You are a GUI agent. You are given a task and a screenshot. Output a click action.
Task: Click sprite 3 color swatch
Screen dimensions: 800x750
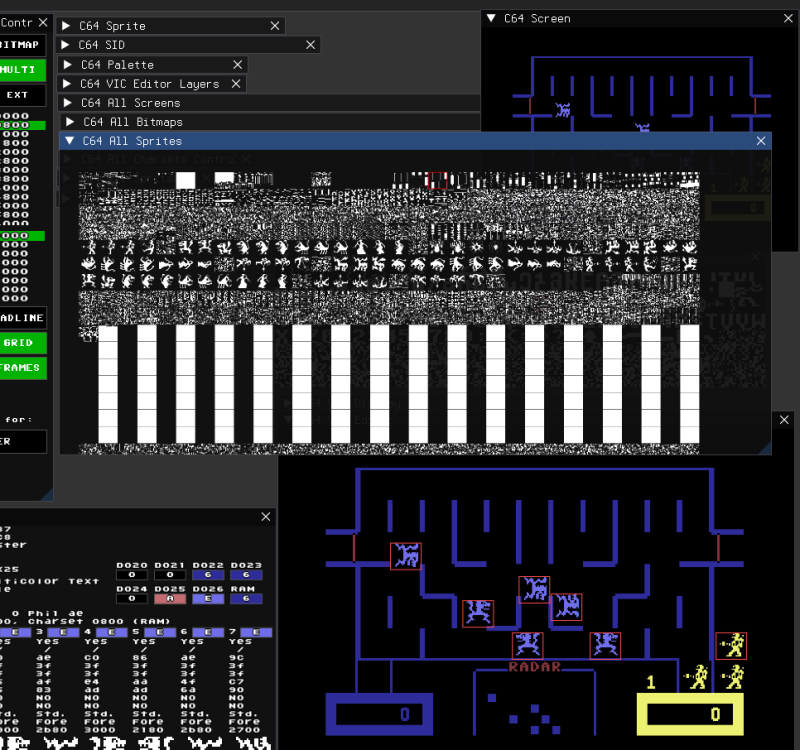click(63, 633)
